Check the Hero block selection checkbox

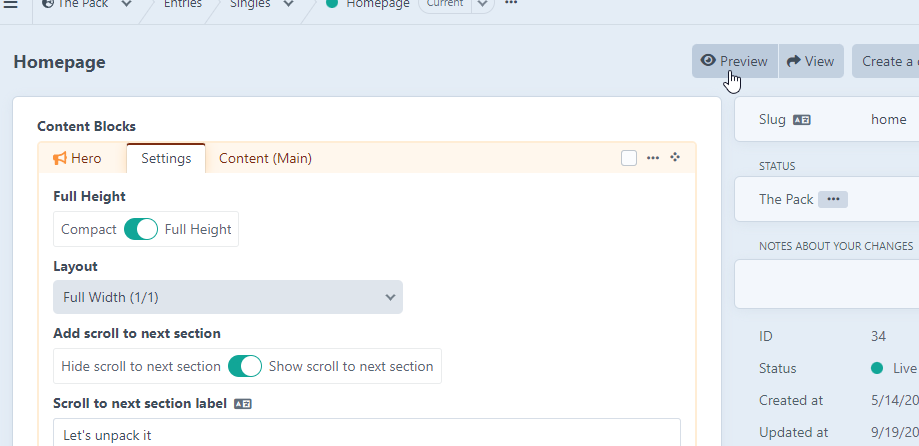coord(629,158)
